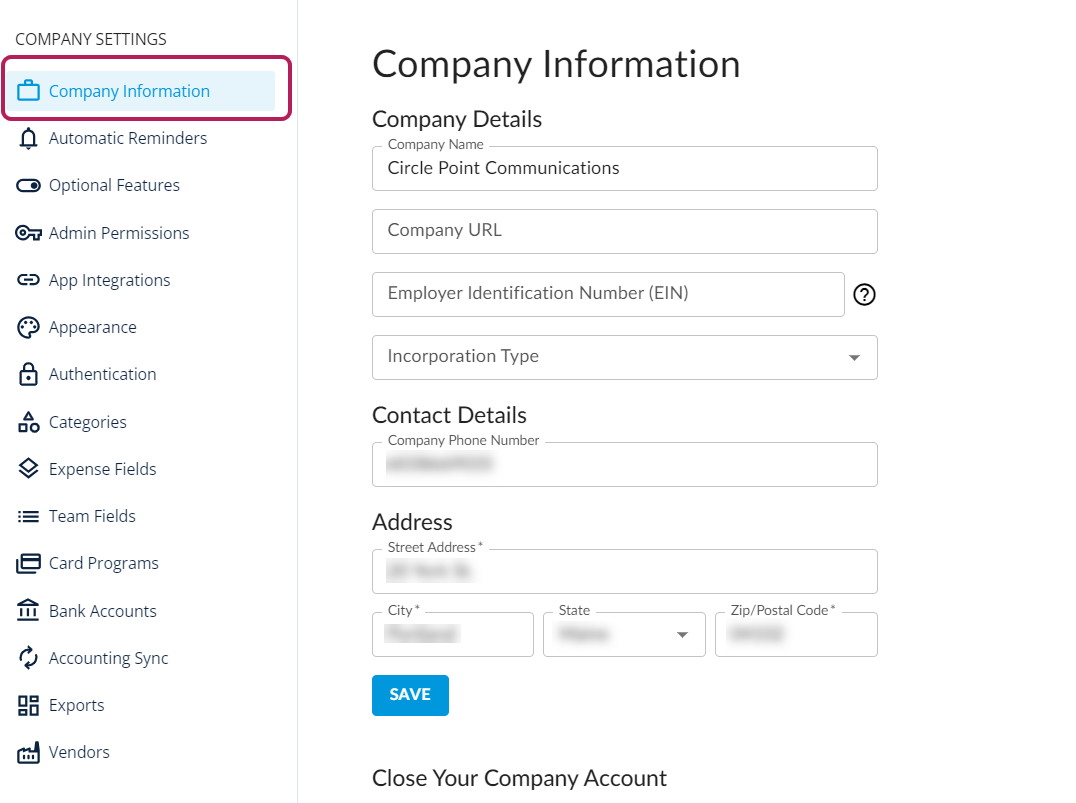Click the Company Name text field
The width and height of the screenshot is (1076, 803).
[624, 169]
